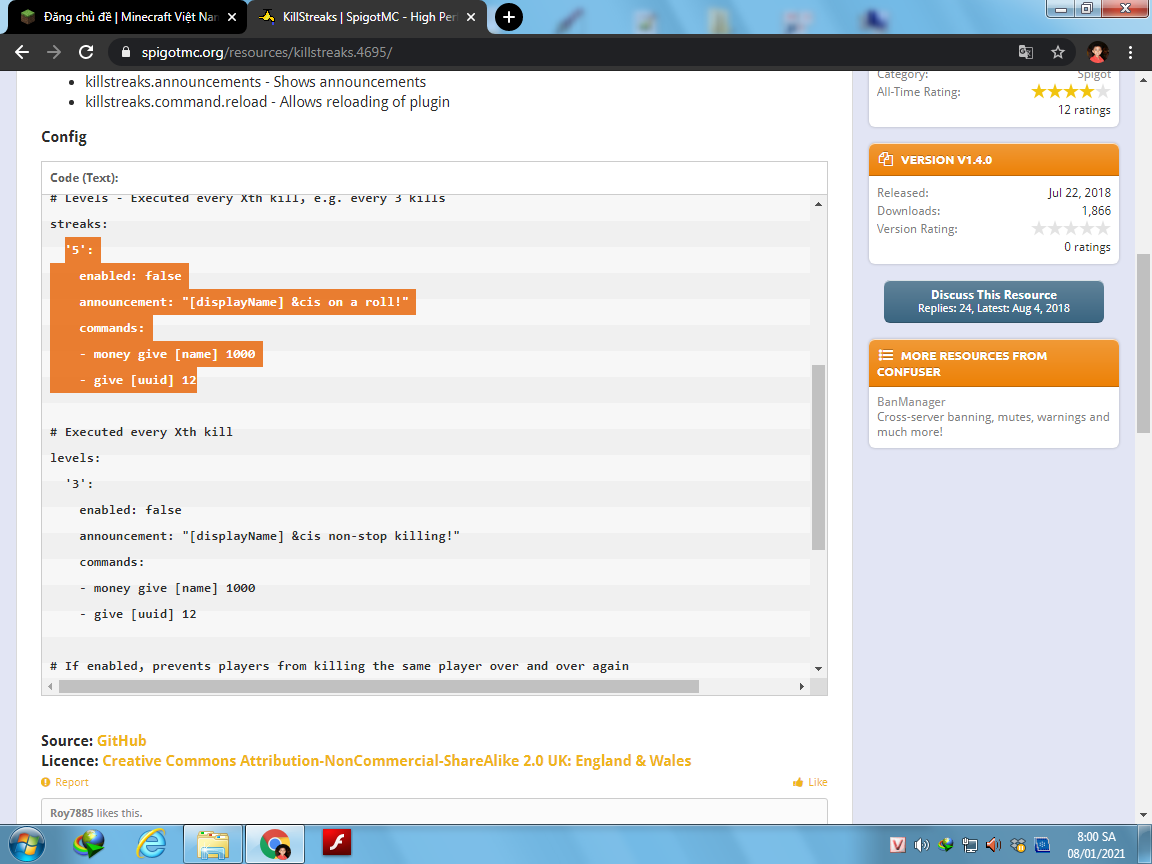
Task: Click the non-stop killing announcement line
Action: [269, 536]
